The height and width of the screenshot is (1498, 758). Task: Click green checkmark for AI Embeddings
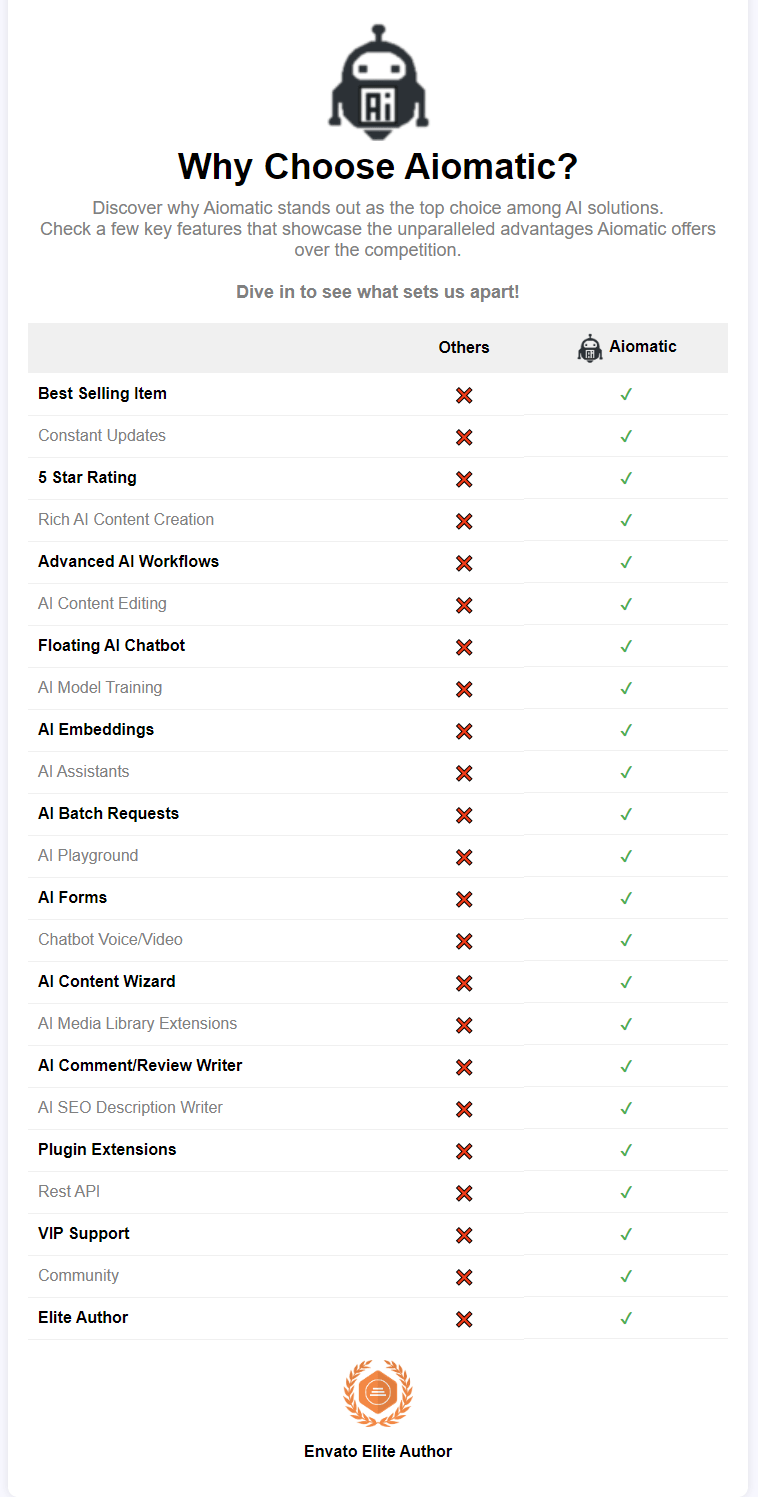click(x=626, y=730)
